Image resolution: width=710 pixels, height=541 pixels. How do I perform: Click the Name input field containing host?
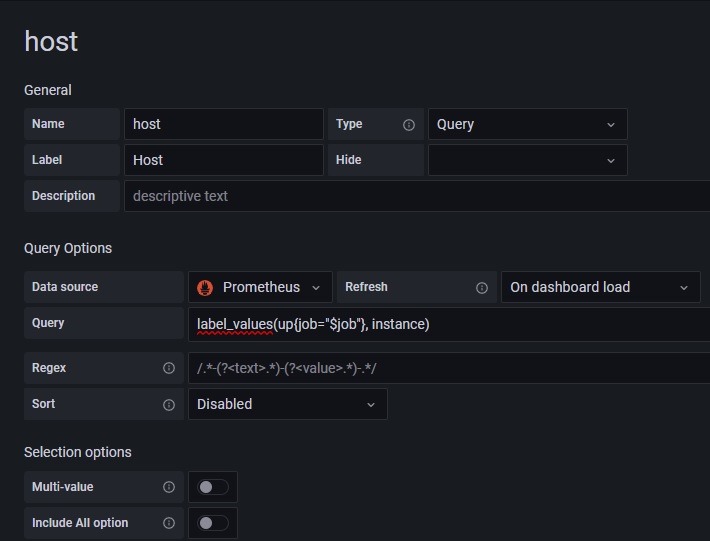pos(223,124)
